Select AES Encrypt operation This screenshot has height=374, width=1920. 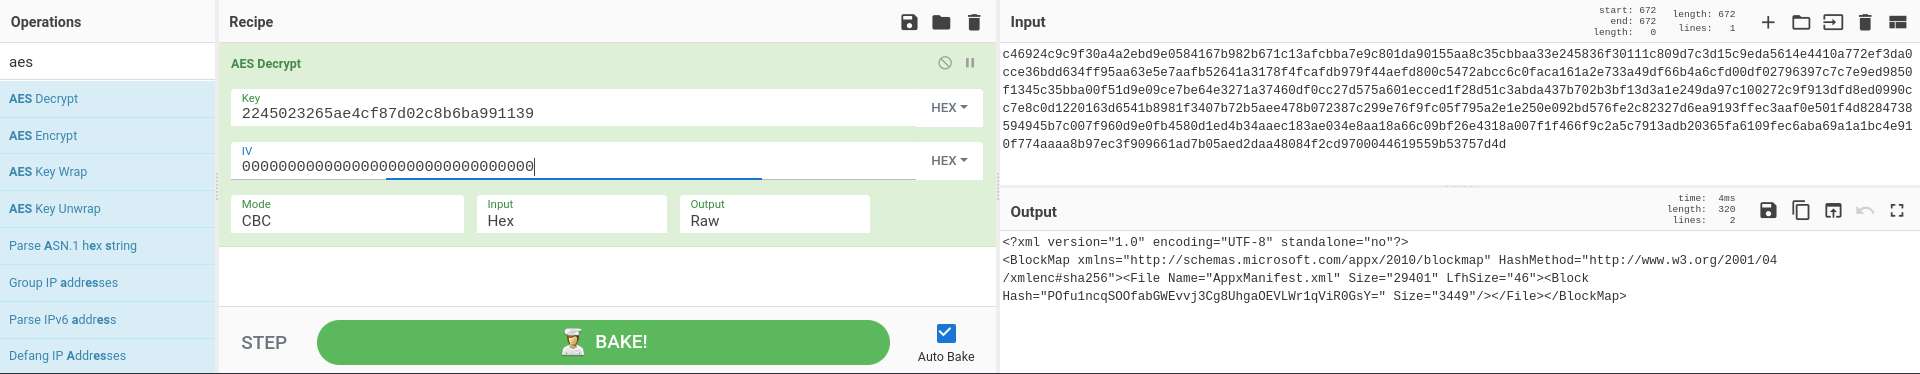tap(108, 136)
